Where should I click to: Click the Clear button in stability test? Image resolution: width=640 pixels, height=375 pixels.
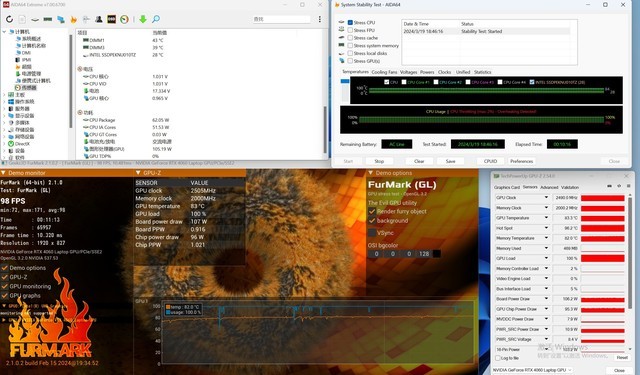[419, 161]
